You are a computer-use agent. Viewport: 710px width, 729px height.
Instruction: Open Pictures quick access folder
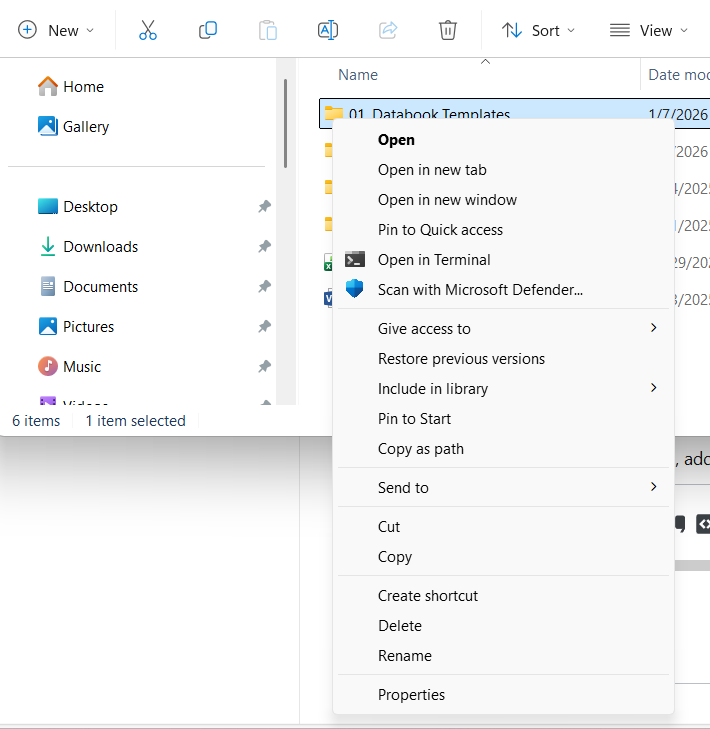[88, 327]
